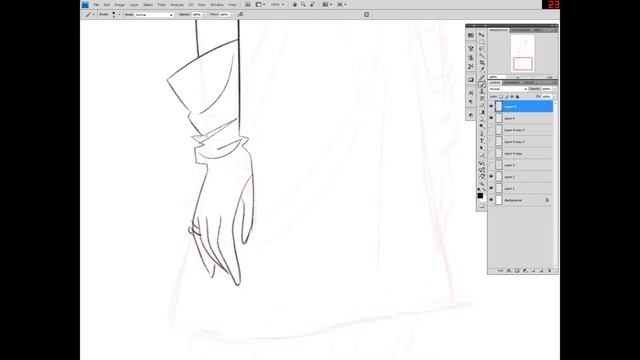Open the Window menu
This screenshot has height=360, width=640.
(217, 4)
